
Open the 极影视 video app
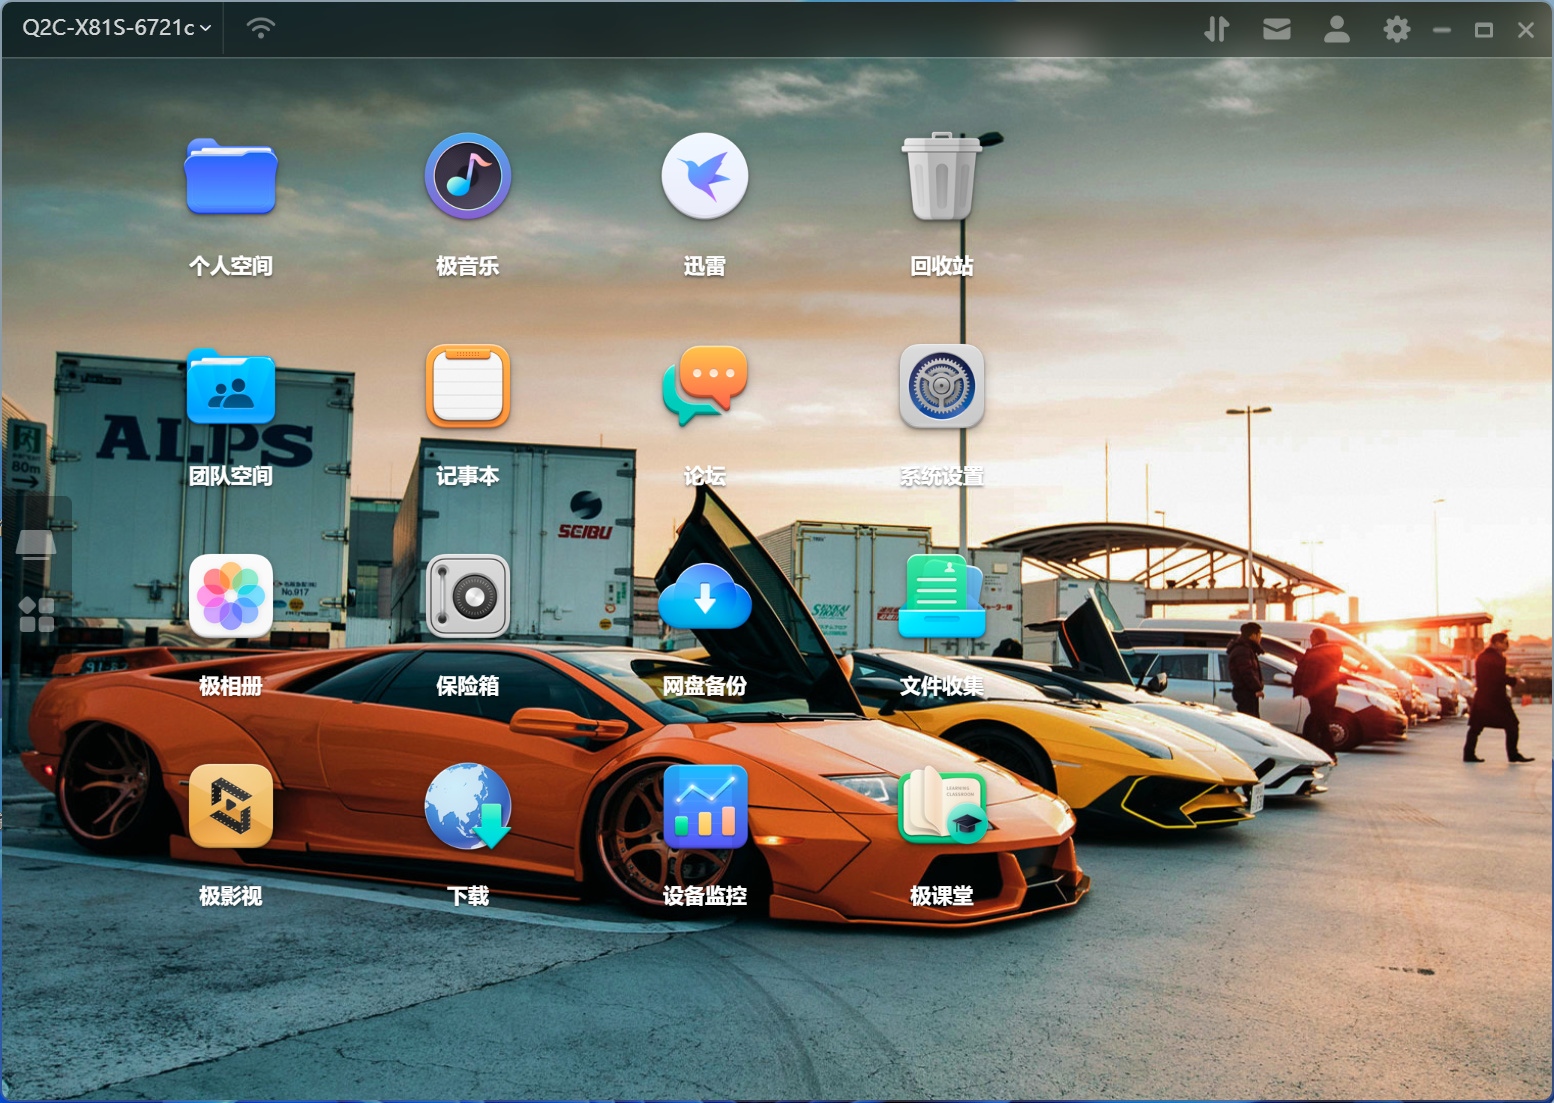(x=230, y=807)
